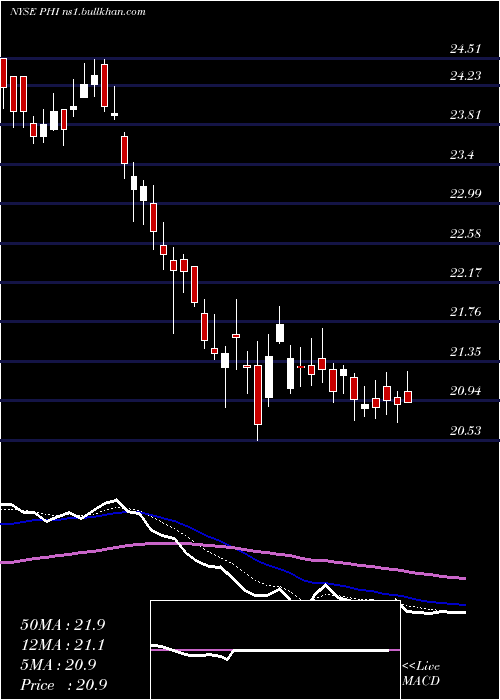Click the 5MA : 20.9 readout
Image resolution: width=500 pixels, height=700 pixels.
(58, 665)
